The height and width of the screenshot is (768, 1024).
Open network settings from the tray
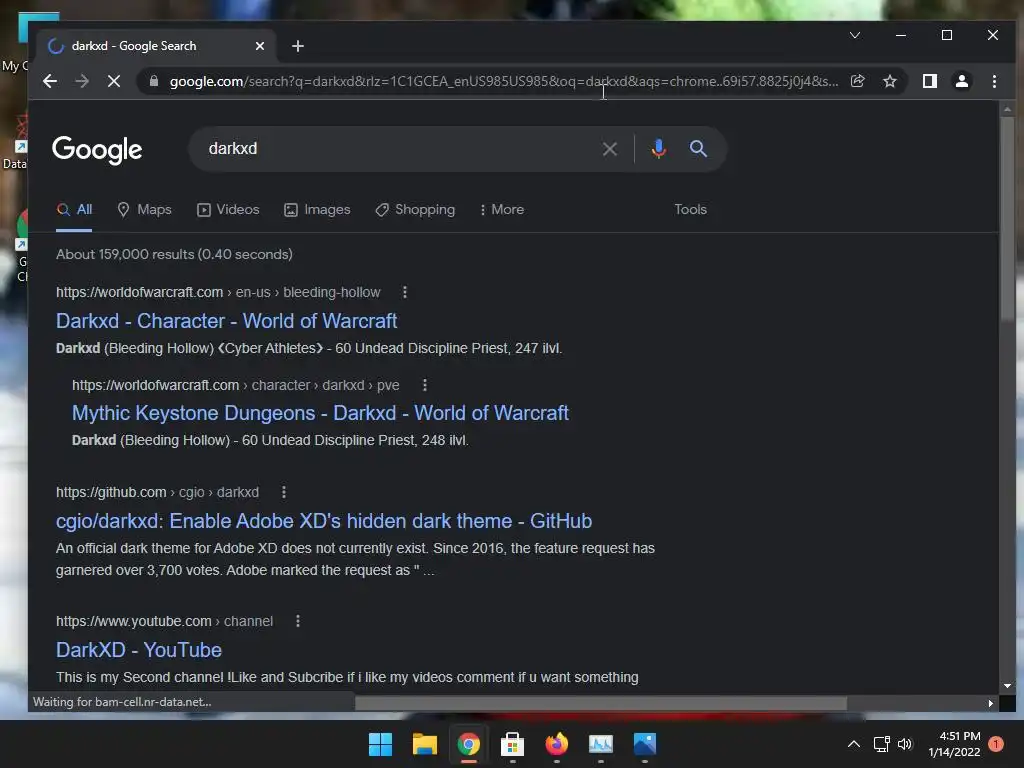(882, 744)
